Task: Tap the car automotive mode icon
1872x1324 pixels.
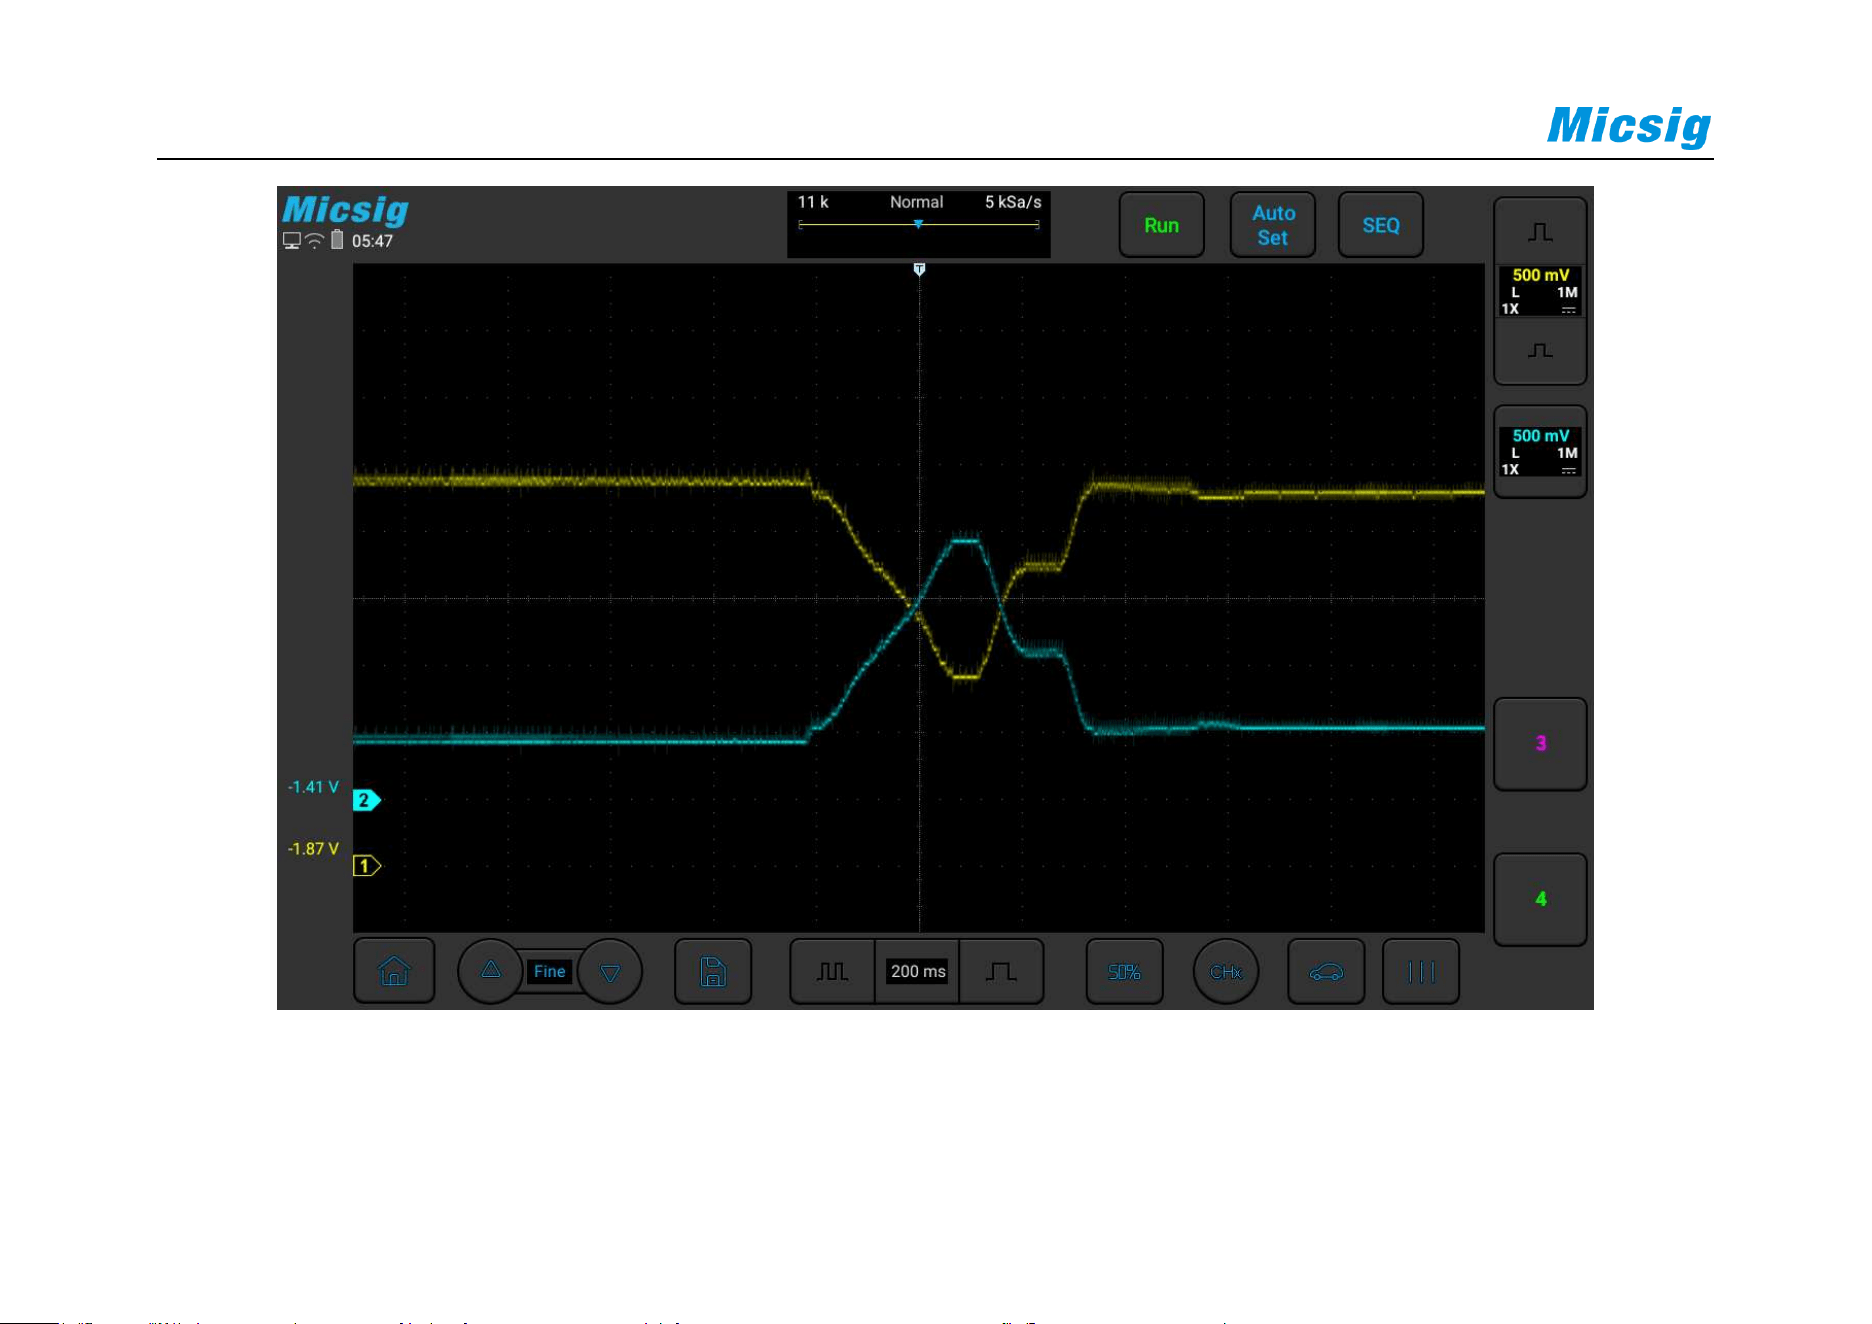Action: (x=1326, y=971)
